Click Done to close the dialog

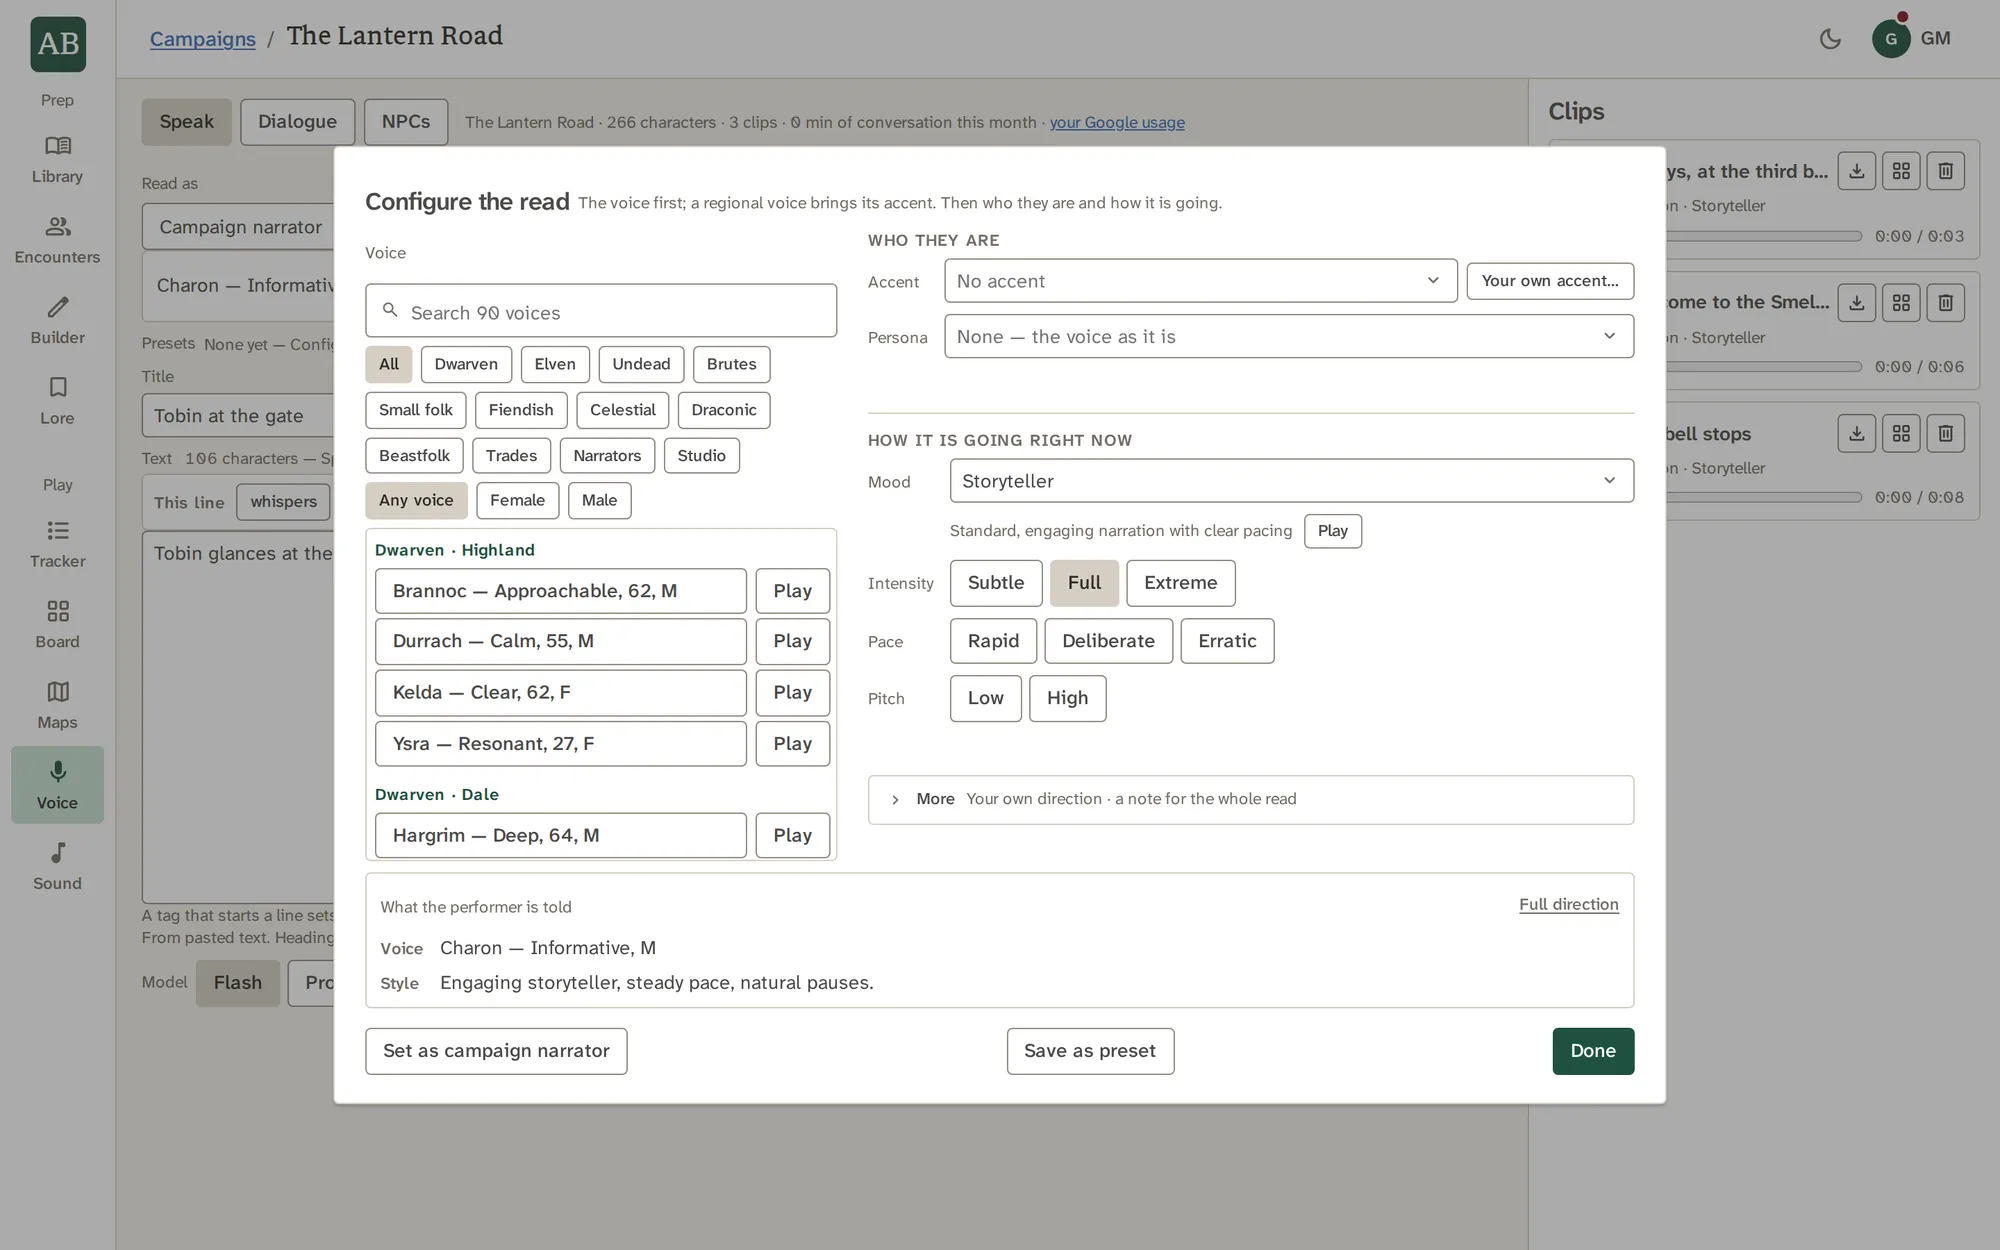point(1593,1051)
